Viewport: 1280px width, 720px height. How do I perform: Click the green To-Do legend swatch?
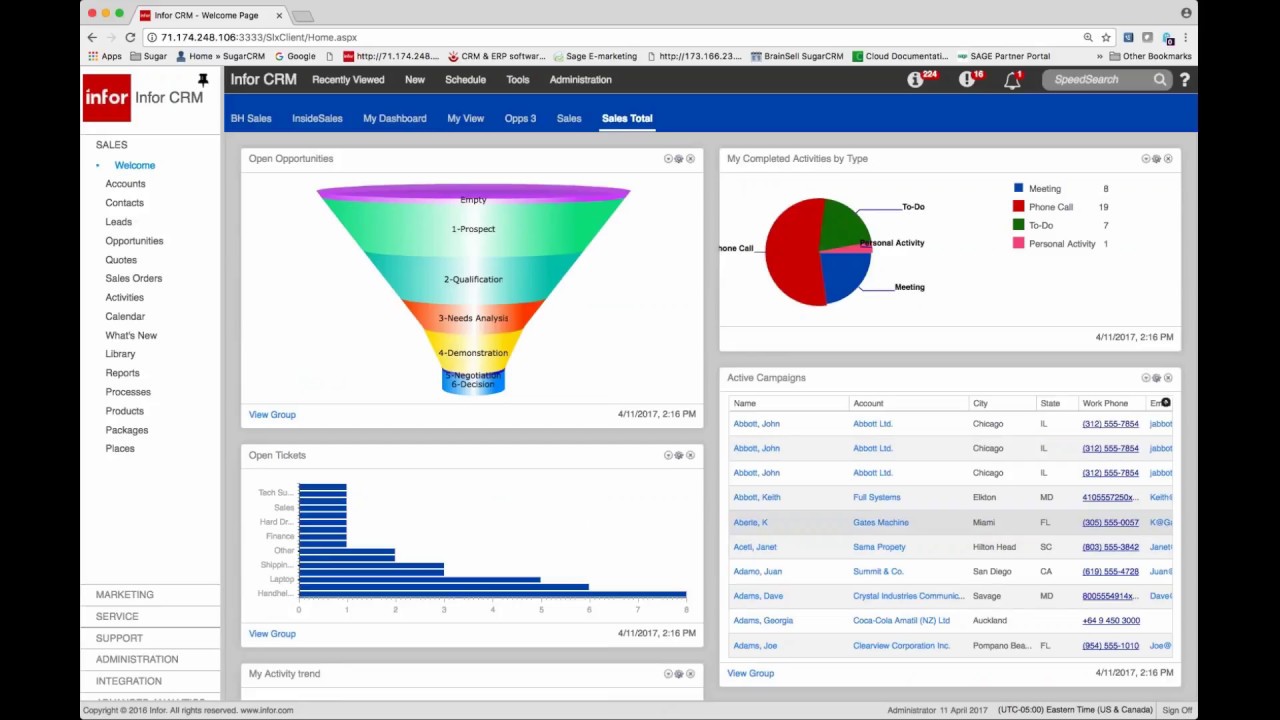click(1018, 225)
